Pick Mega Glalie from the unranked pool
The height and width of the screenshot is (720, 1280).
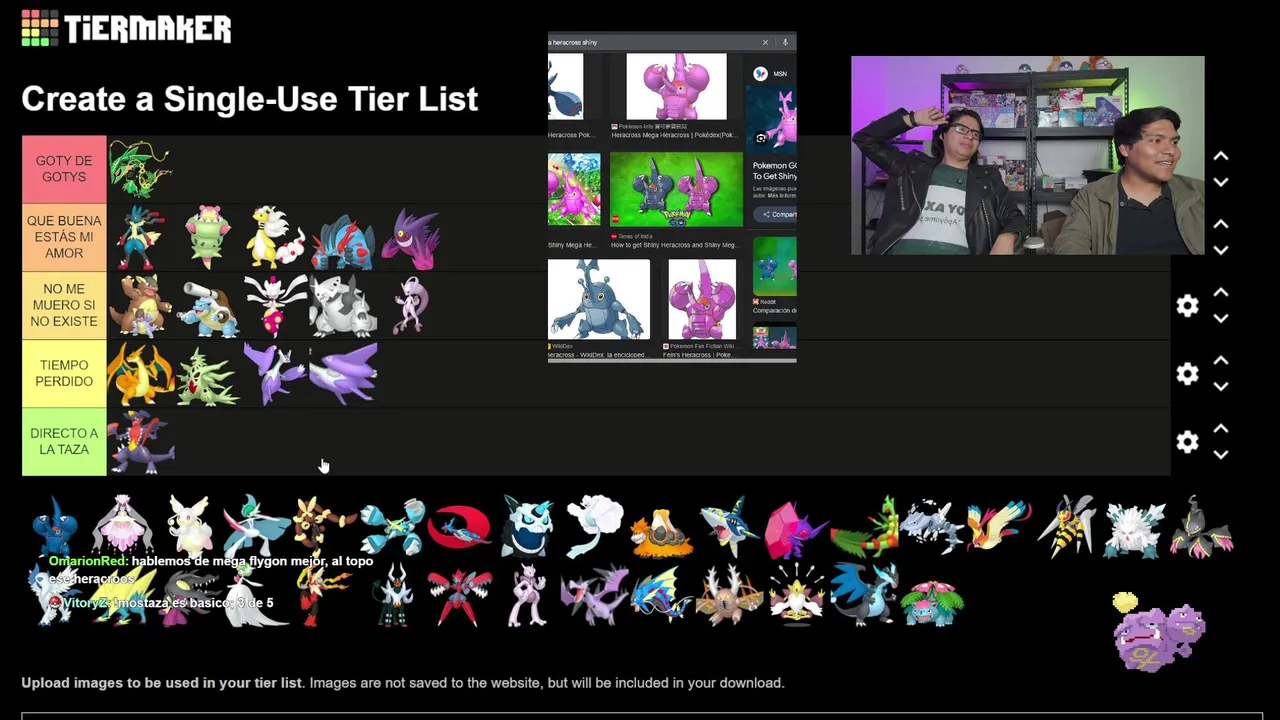coord(527,527)
